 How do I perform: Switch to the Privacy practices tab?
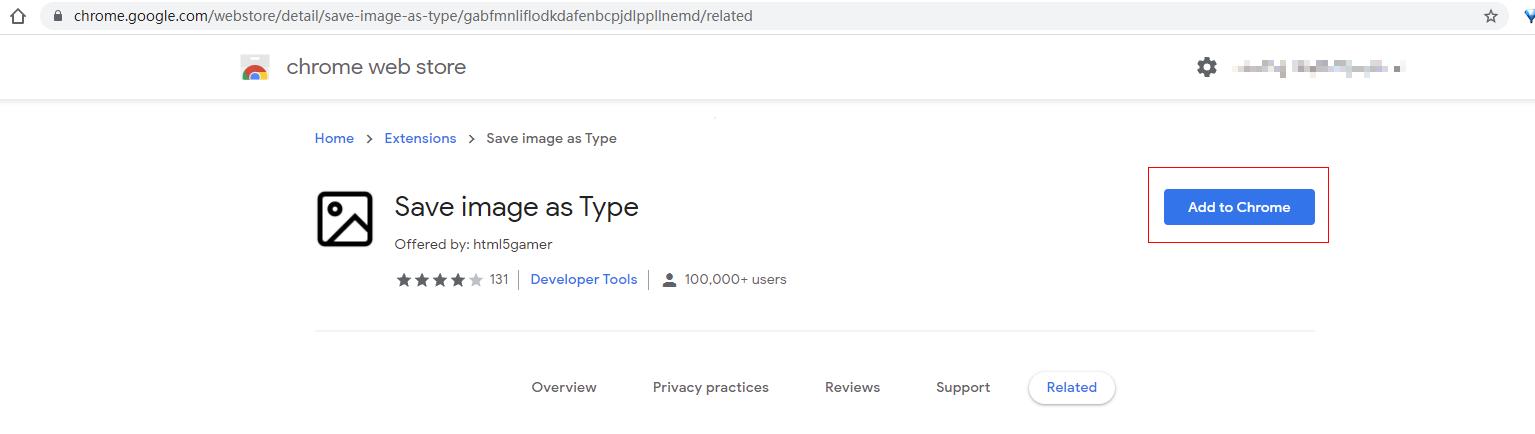710,387
